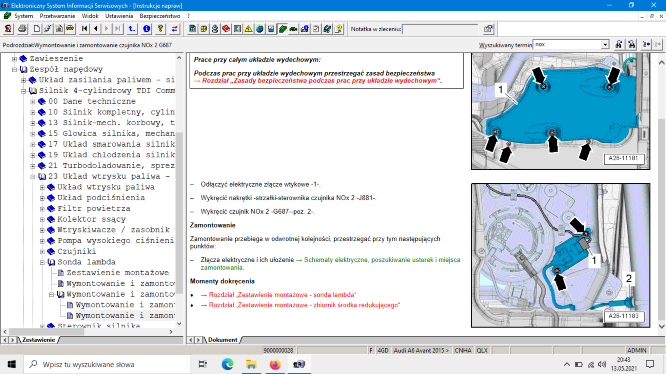
Task: Click the Windows search box
Action: point(106,364)
